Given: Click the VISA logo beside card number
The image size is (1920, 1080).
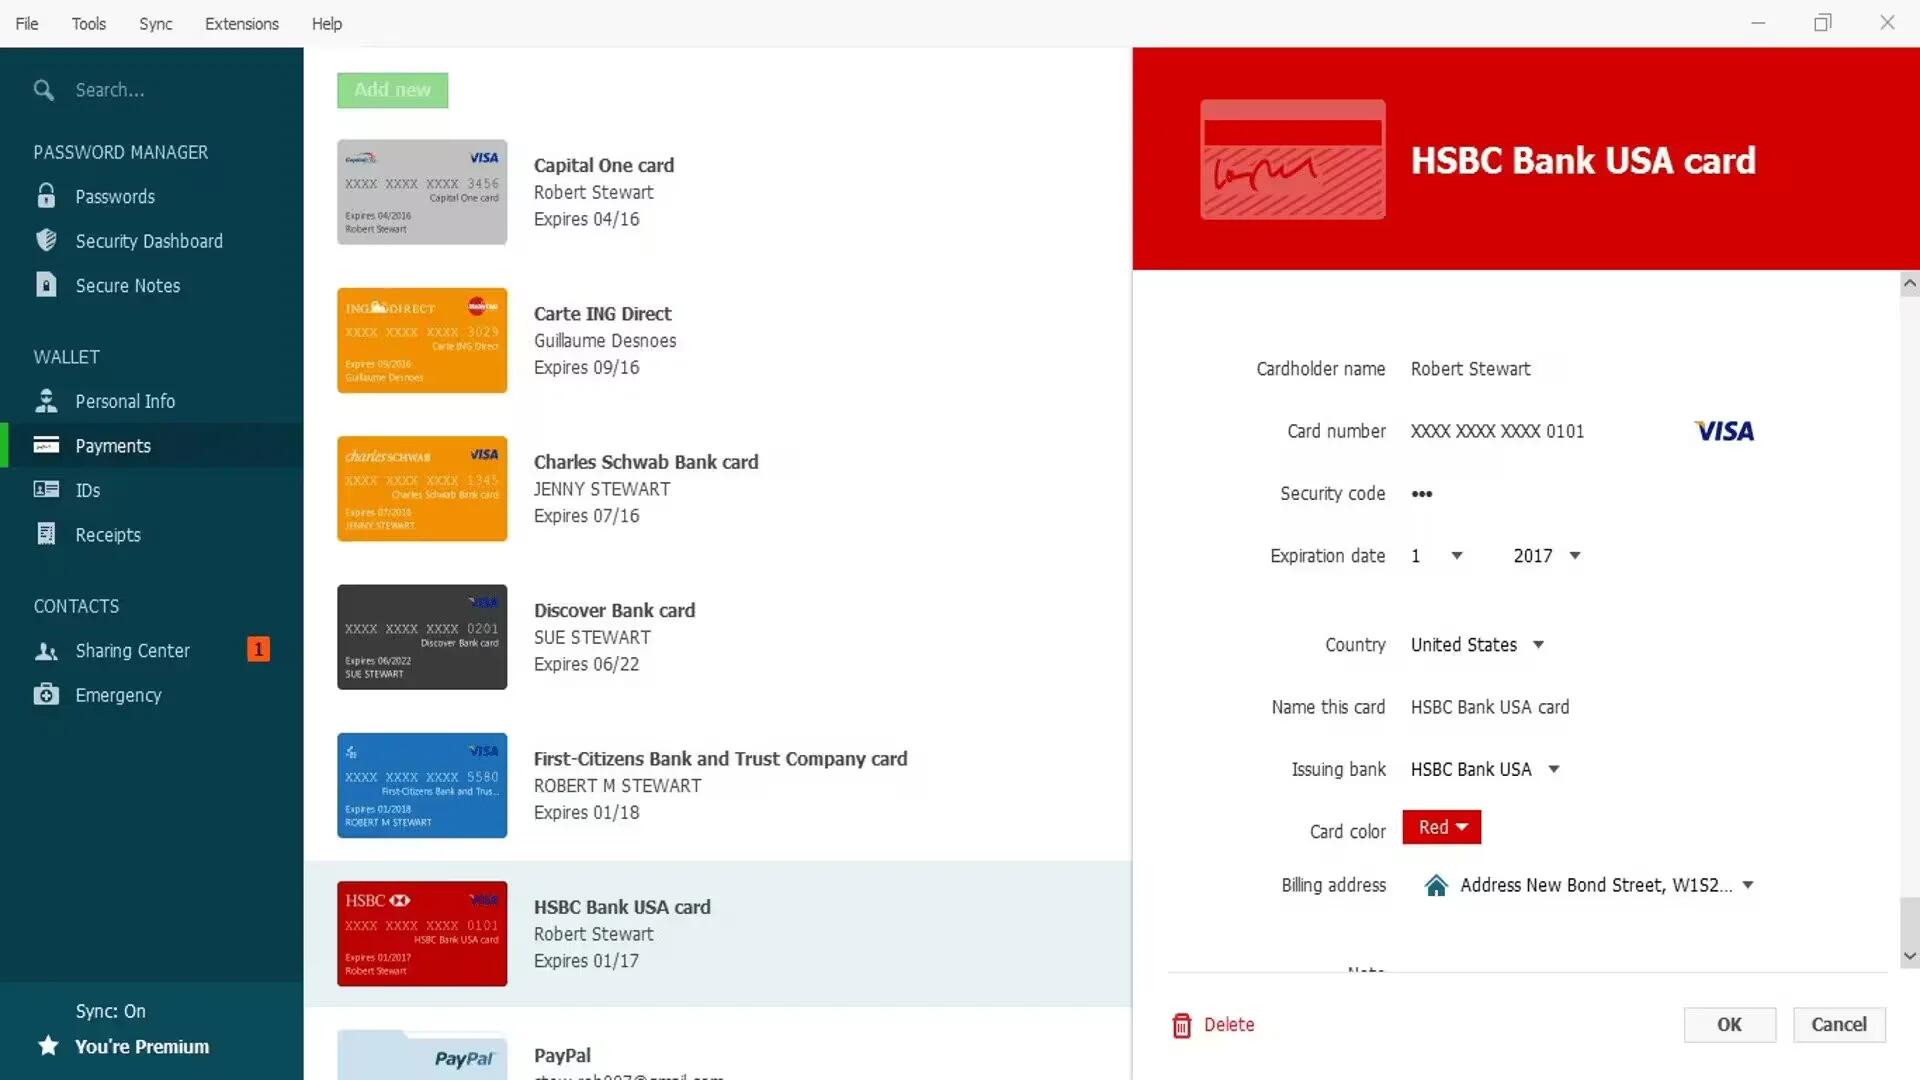Looking at the screenshot, I should point(1724,431).
